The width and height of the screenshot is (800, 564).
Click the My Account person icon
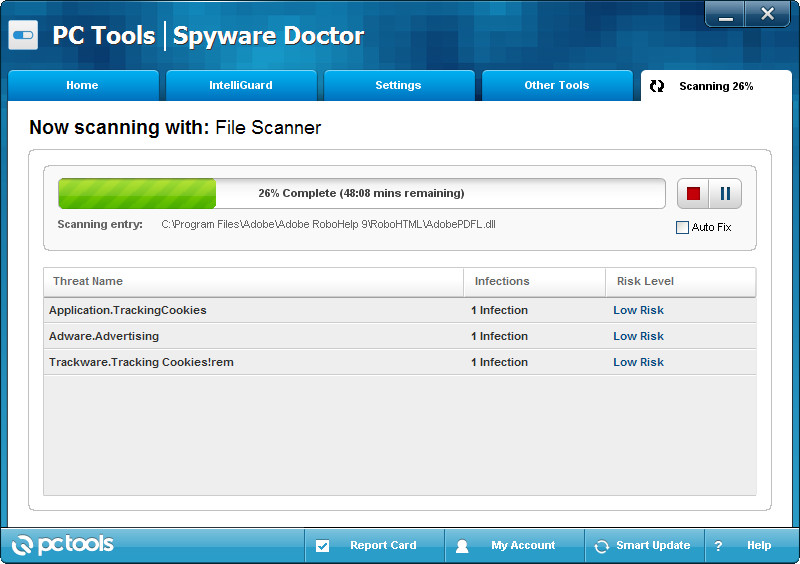pos(462,546)
